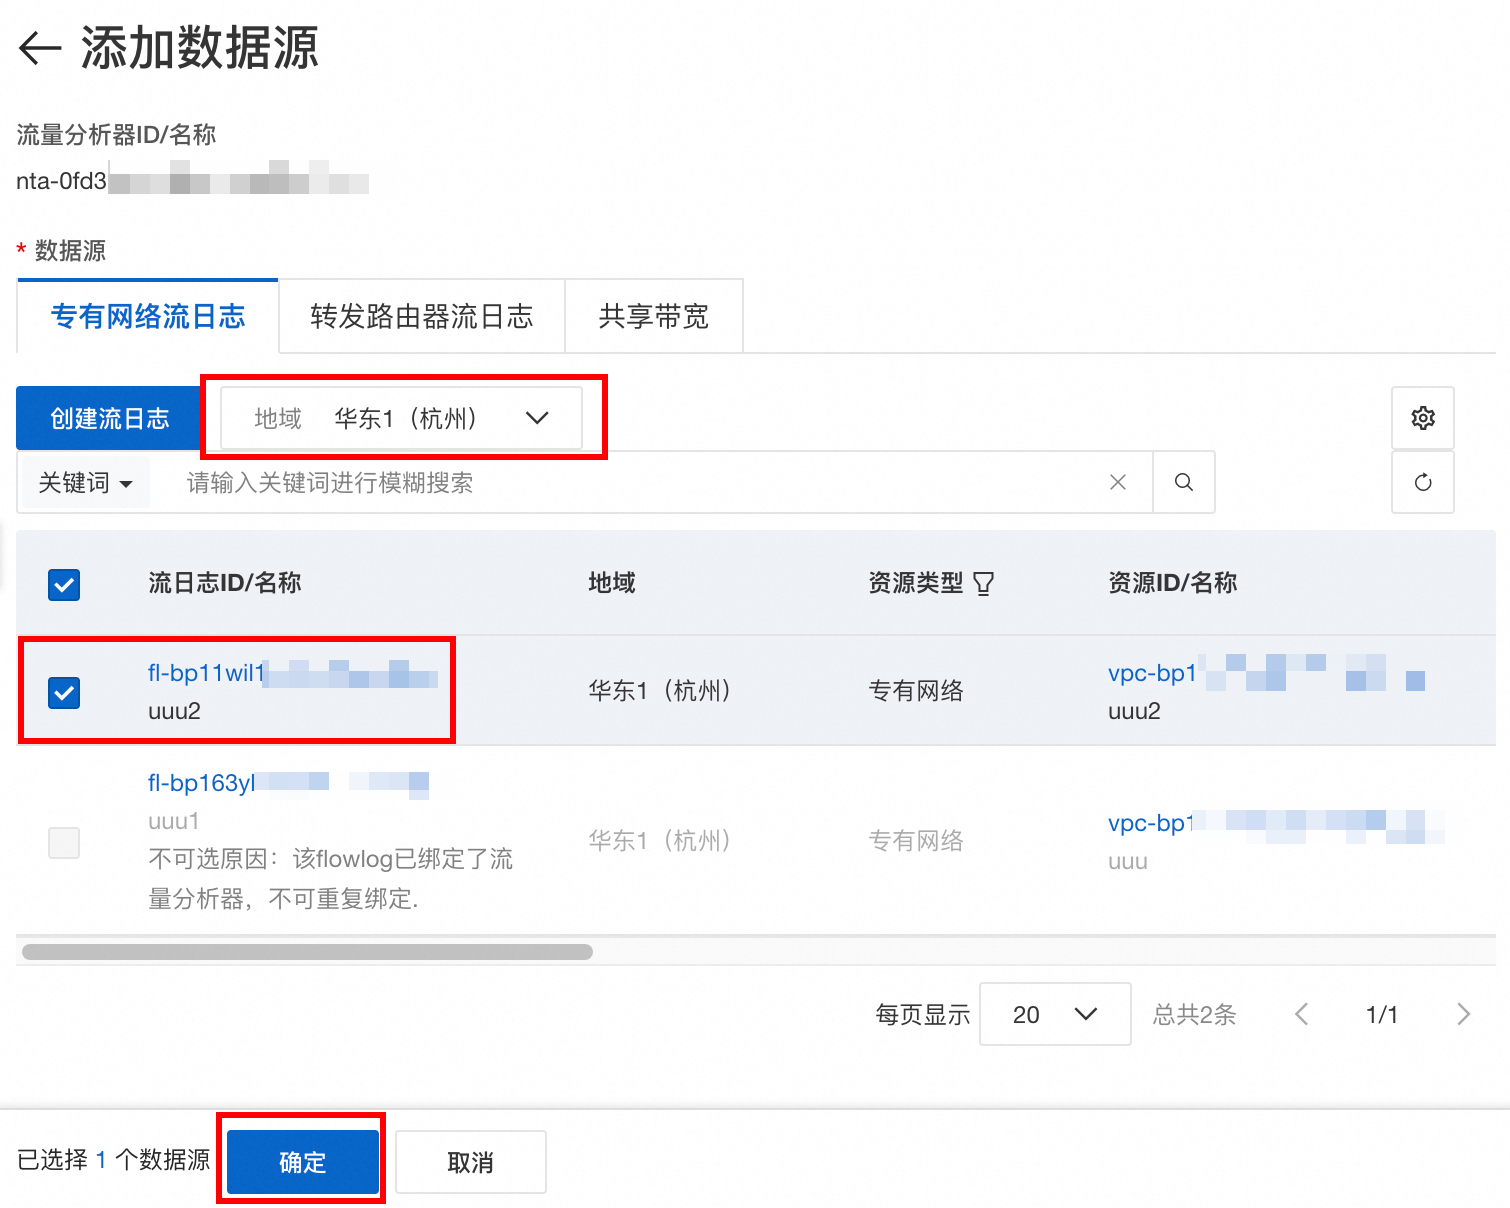The width and height of the screenshot is (1510, 1208).
Task: Click 专有网络 cell in uuu2 row
Action: (916, 690)
